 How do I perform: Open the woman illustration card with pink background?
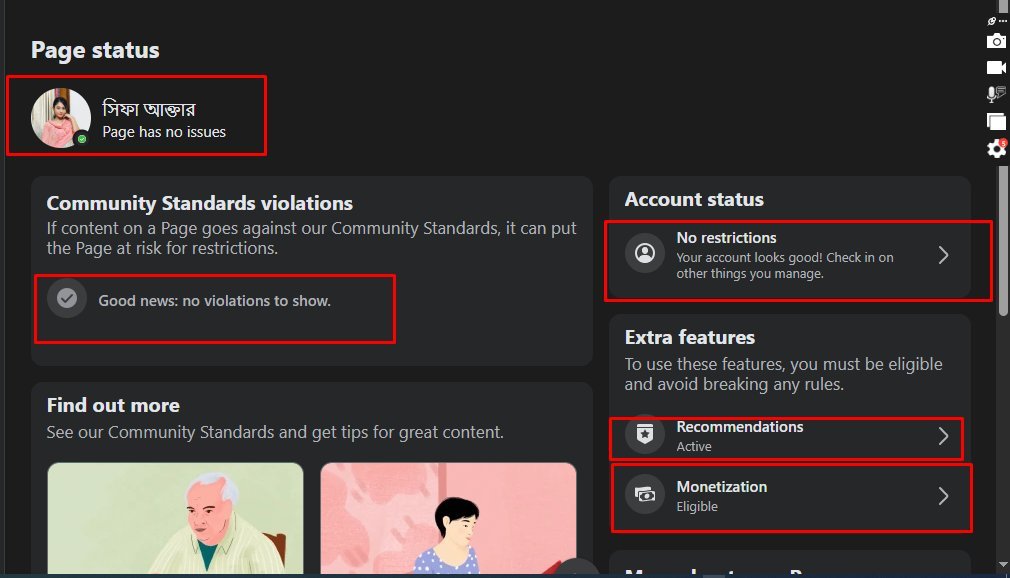click(x=448, y=518)
